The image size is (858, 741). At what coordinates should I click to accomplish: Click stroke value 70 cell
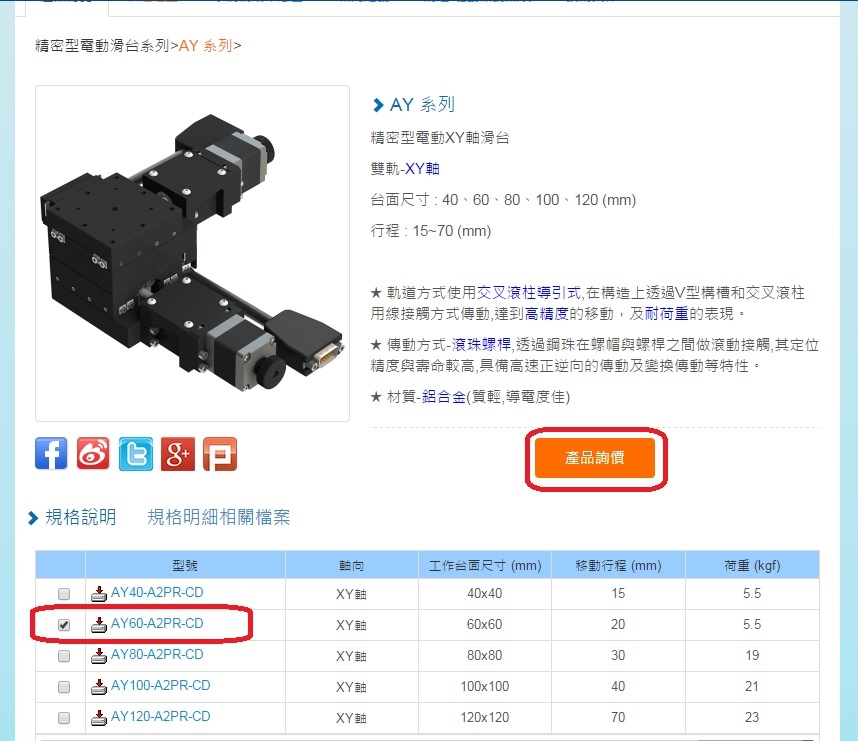618,717
